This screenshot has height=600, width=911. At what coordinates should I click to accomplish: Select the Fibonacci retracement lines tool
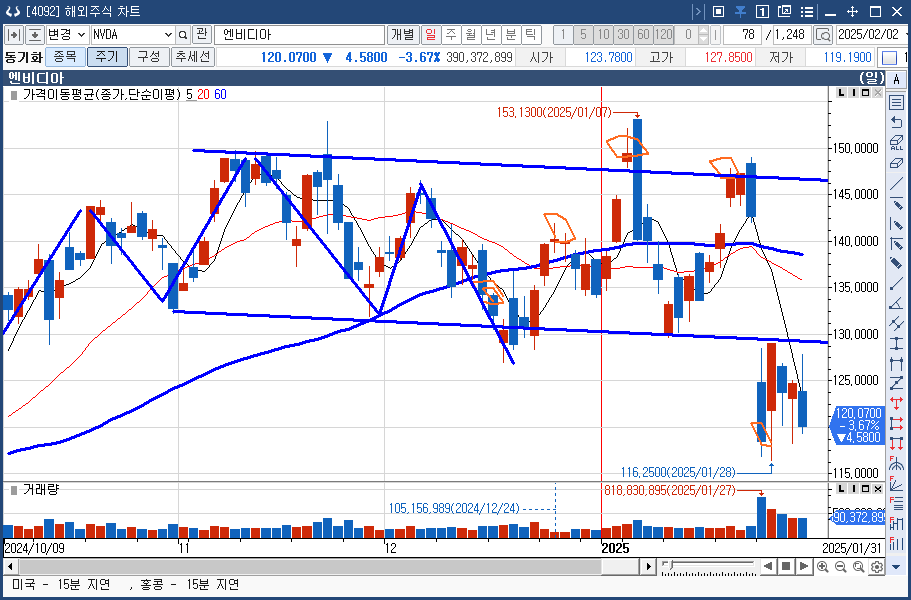pyautogui.click(x=896, y=504)
